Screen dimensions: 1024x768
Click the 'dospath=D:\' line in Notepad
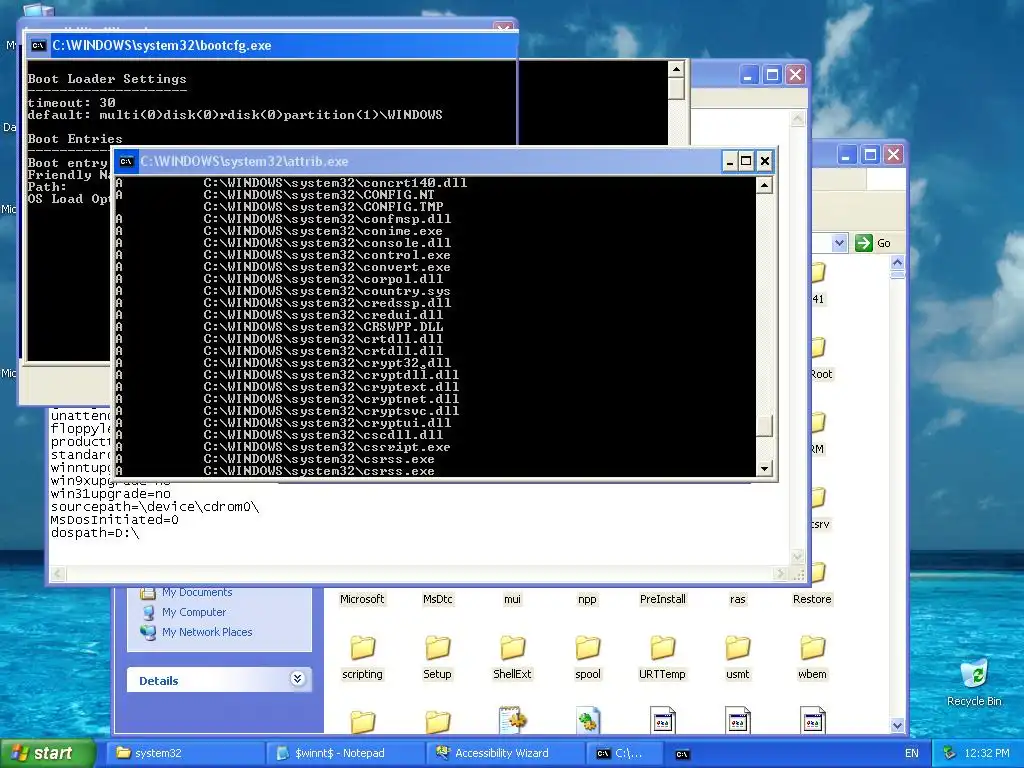[95, 533]
